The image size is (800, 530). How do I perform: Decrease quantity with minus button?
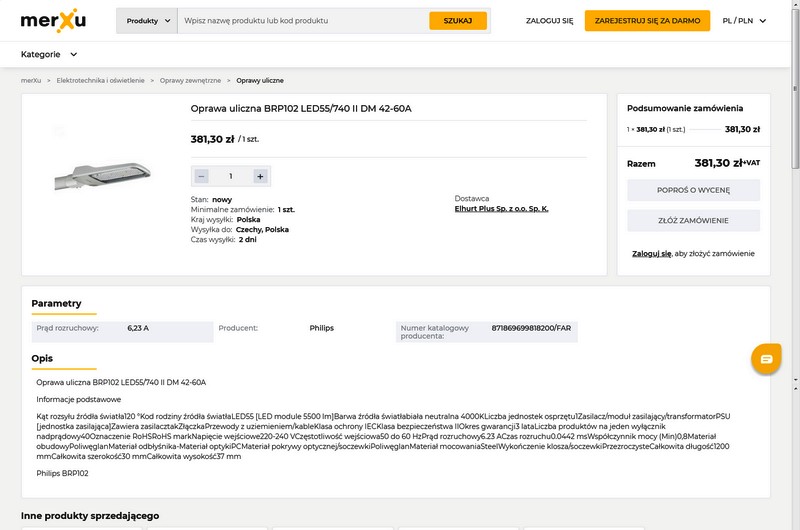click(x=202, y=176)
